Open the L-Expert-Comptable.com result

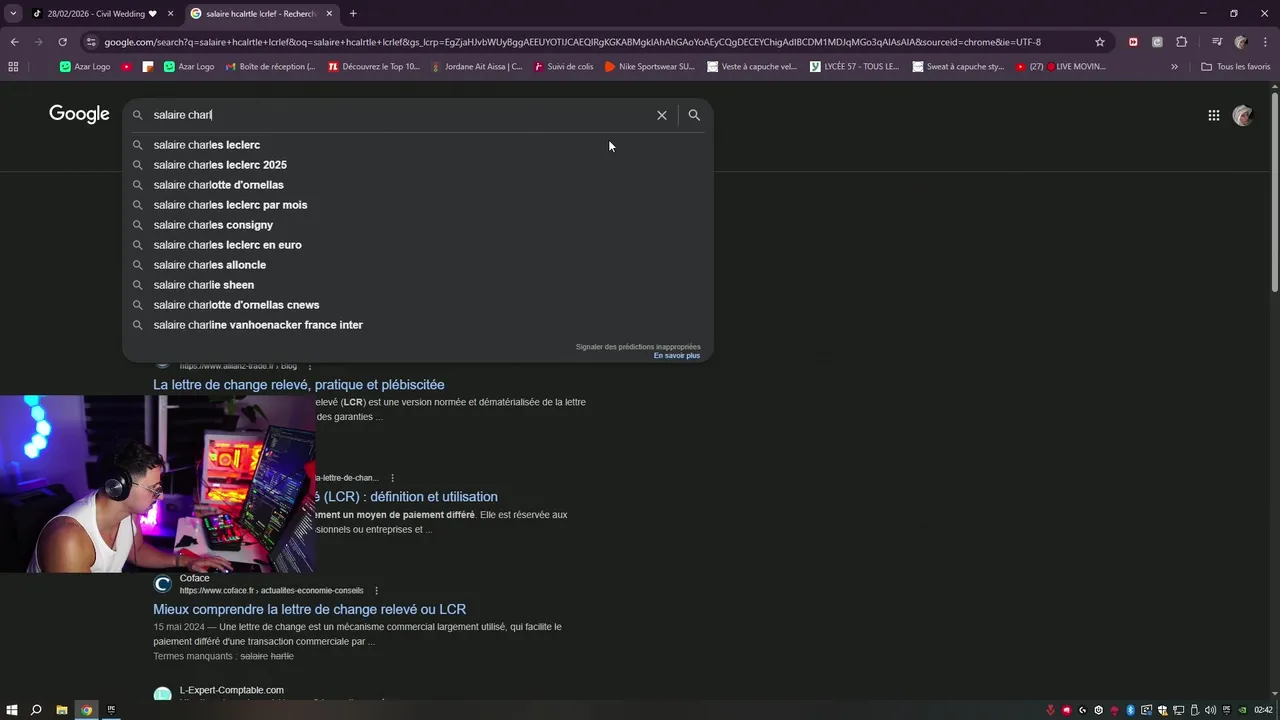pyautogui.click(x=231, y=690)
